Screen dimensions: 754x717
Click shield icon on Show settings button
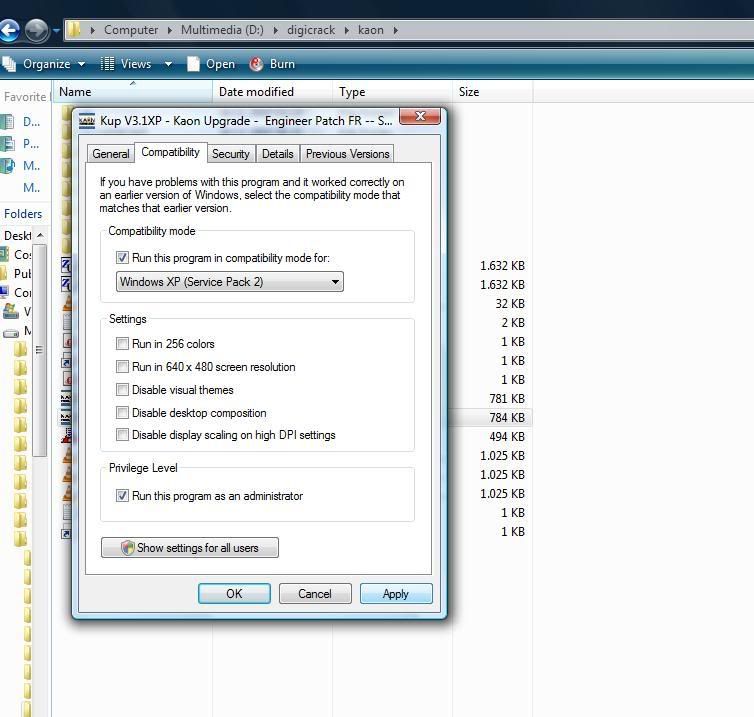tap(127, 548)
